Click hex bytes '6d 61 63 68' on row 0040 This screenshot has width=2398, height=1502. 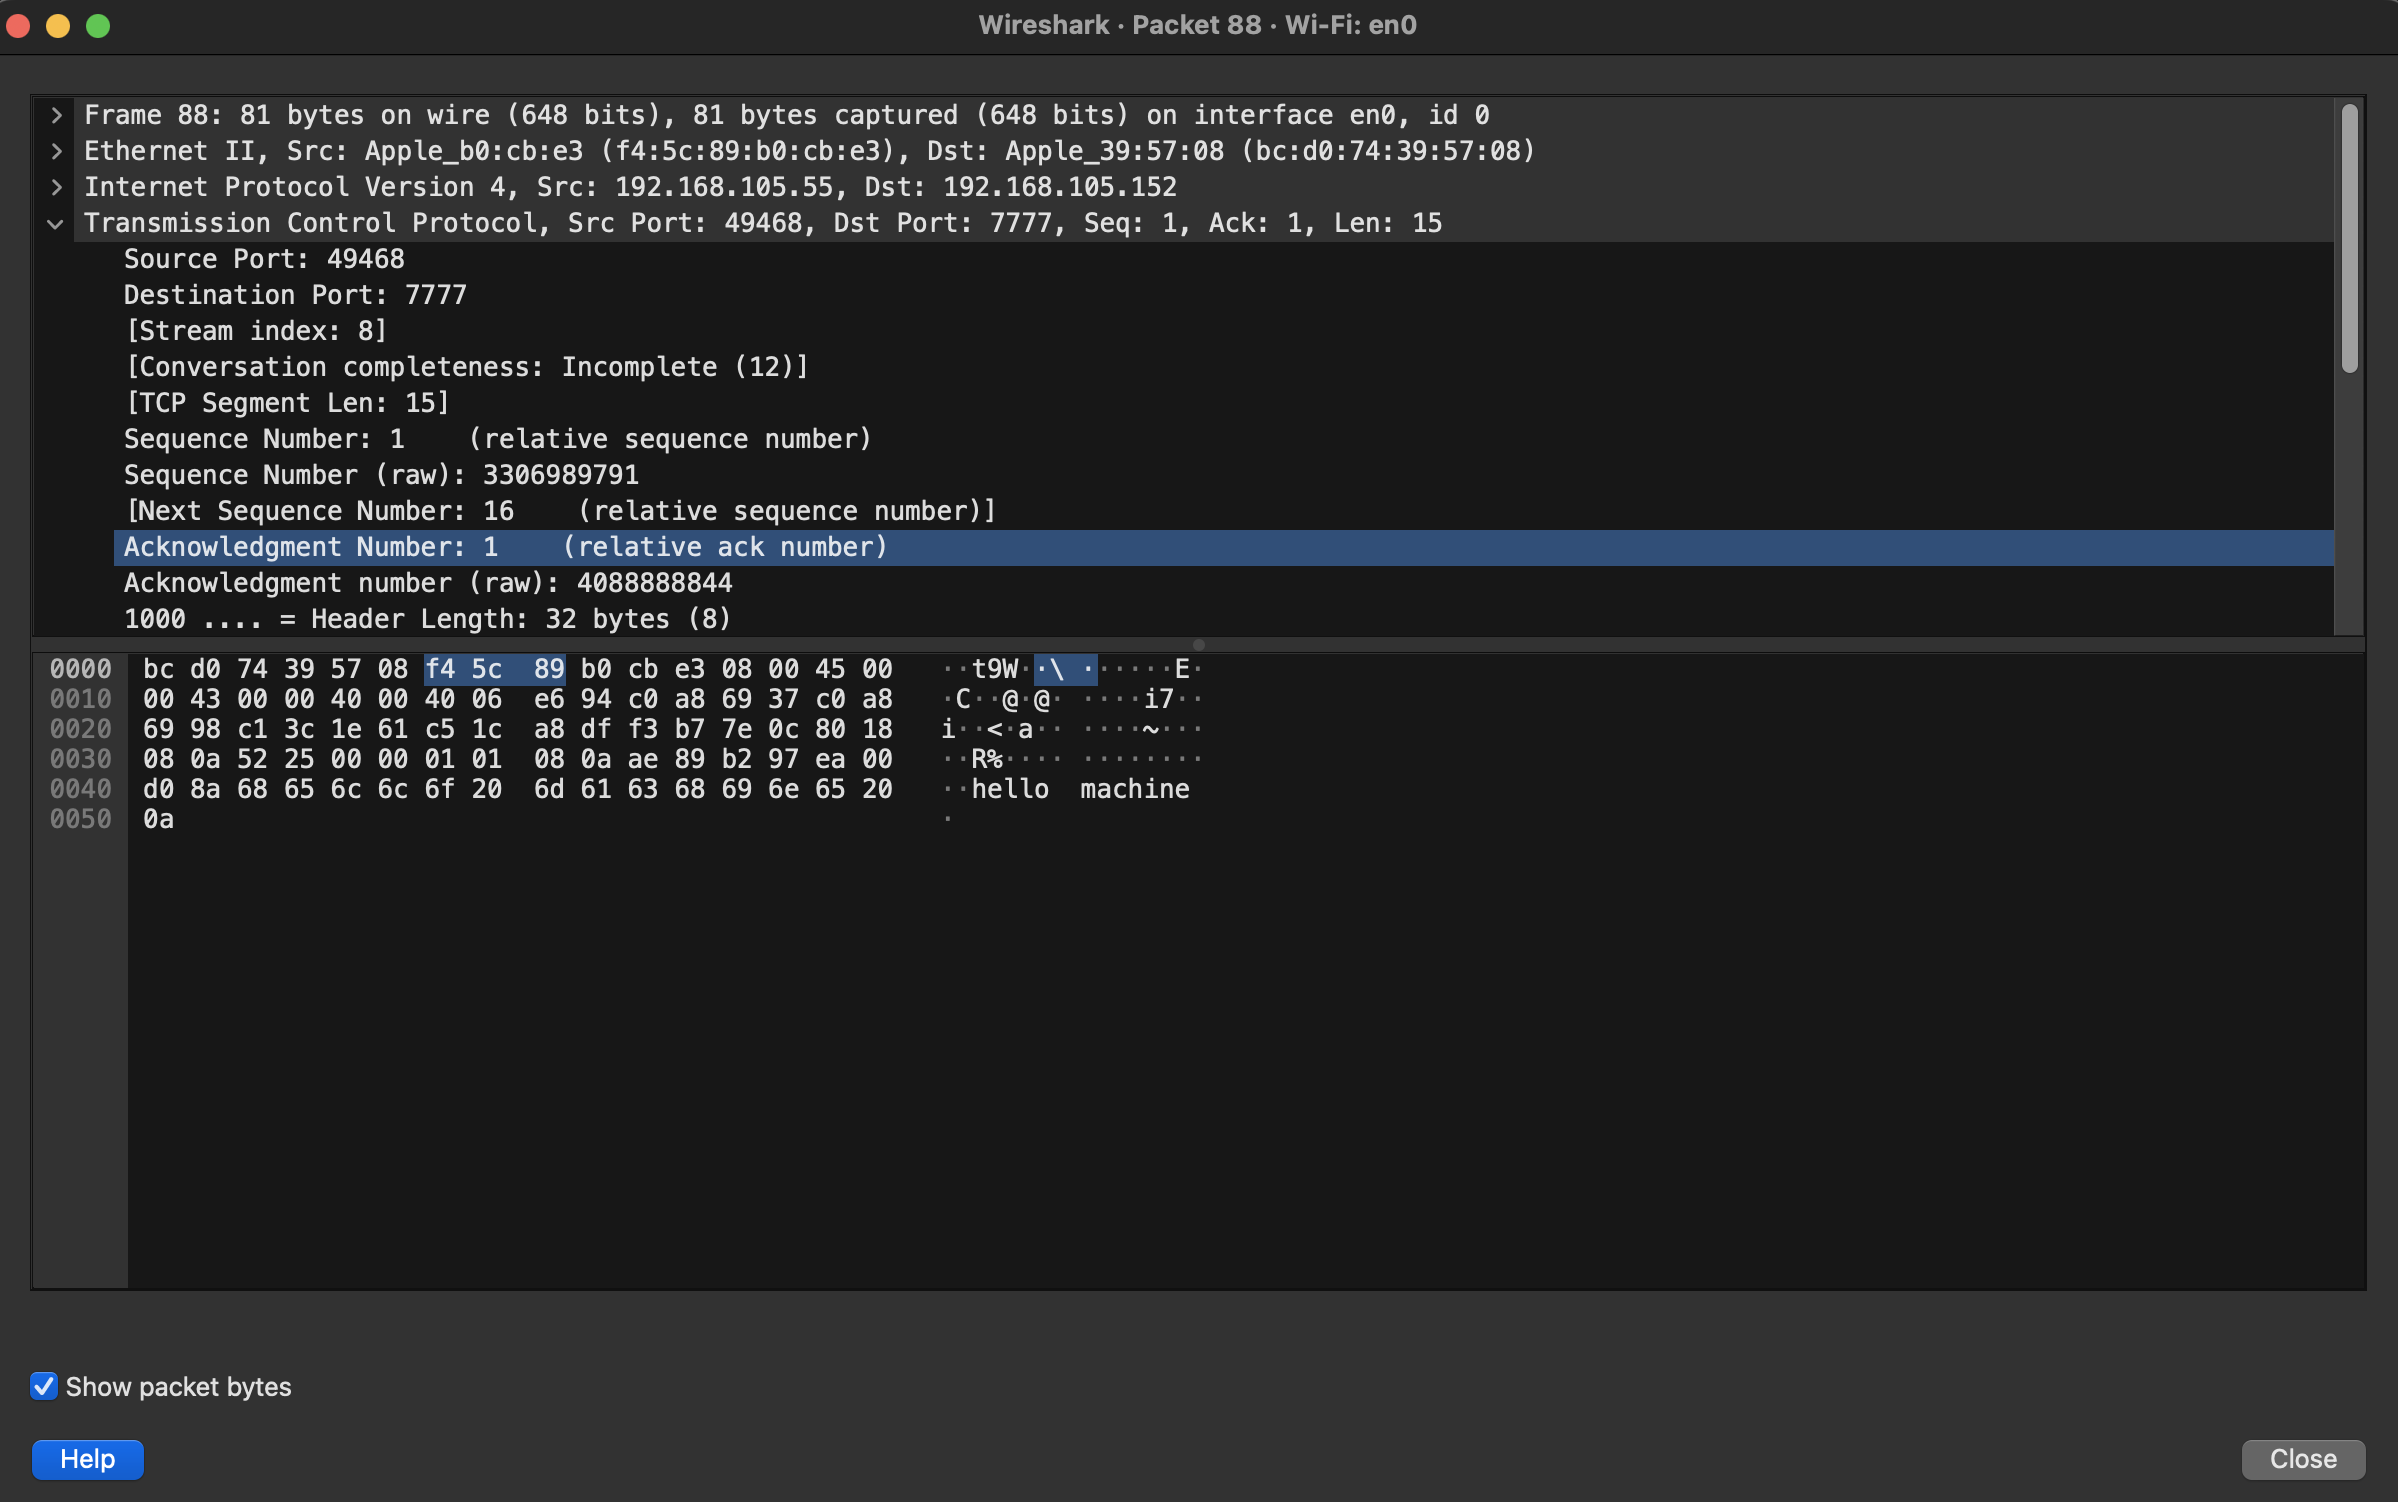coord(620,789)
